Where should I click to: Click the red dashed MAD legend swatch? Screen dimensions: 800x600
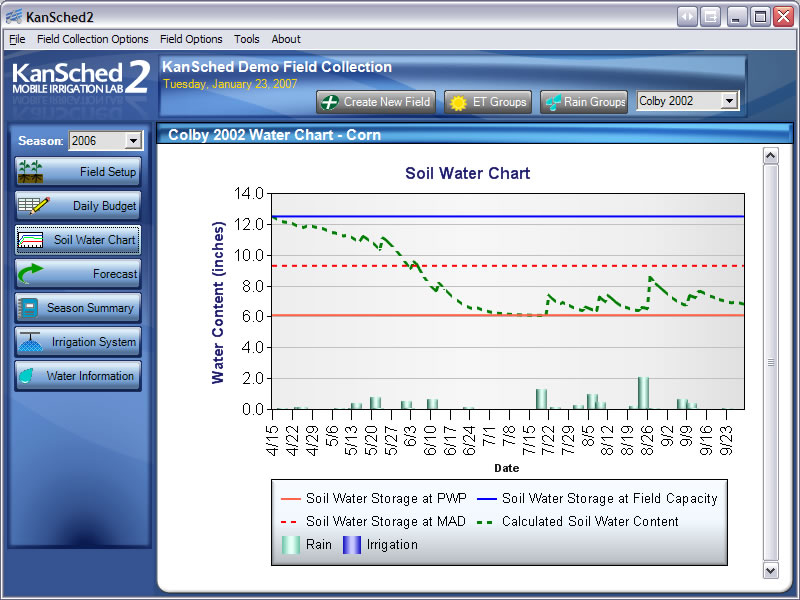[289, 522]
